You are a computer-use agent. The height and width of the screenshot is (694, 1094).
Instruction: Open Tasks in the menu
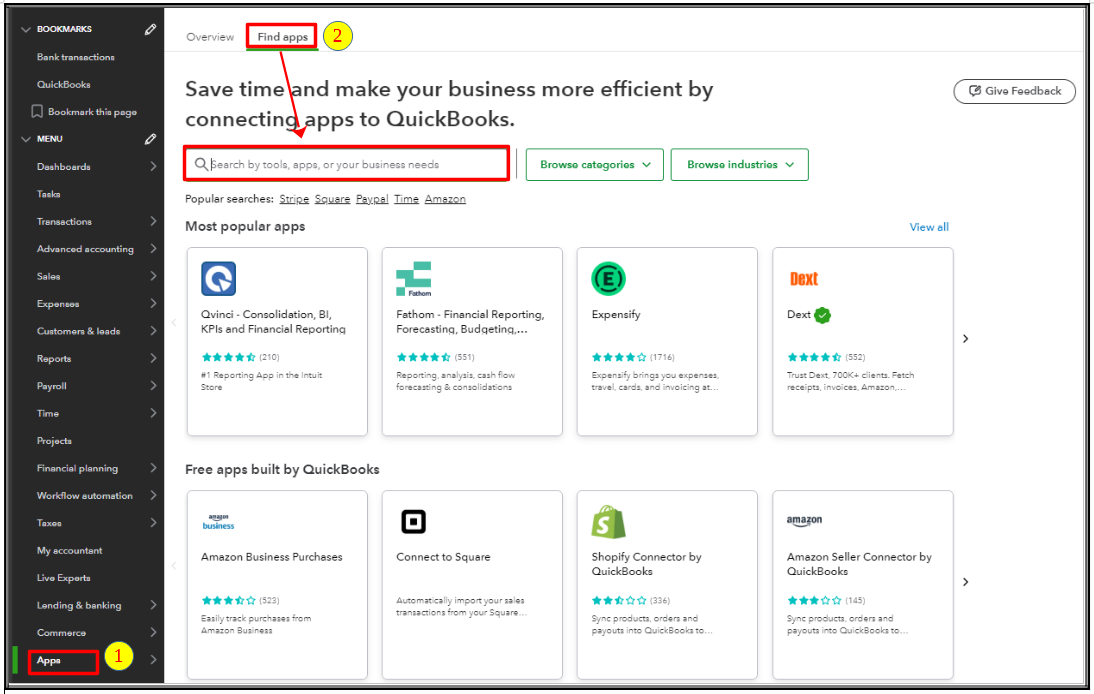tap(49, 194)
